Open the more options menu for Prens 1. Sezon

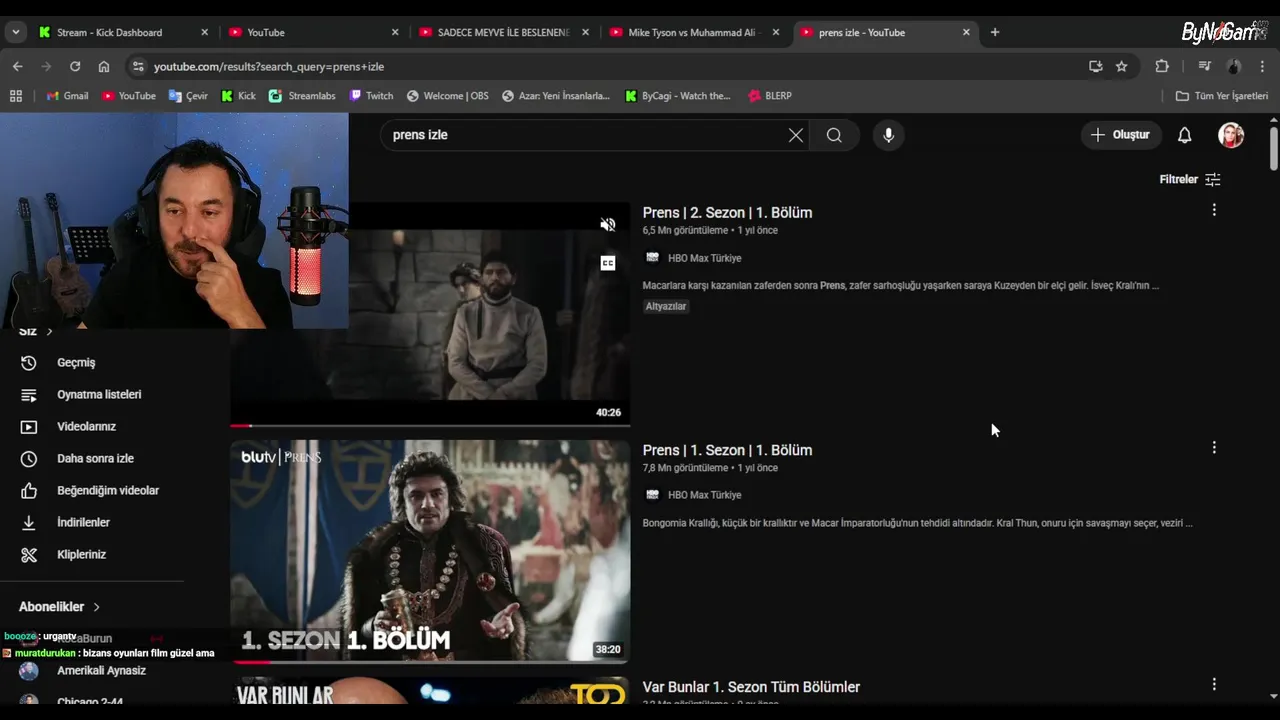[x=1214, y=447]
